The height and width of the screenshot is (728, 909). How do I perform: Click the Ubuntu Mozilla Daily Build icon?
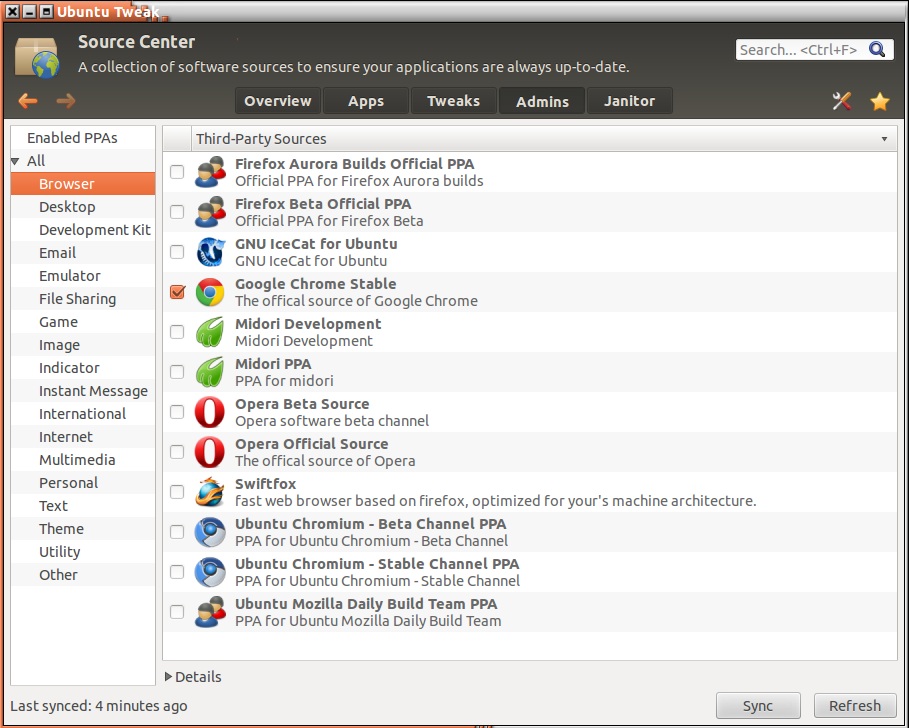pos(210,611)
